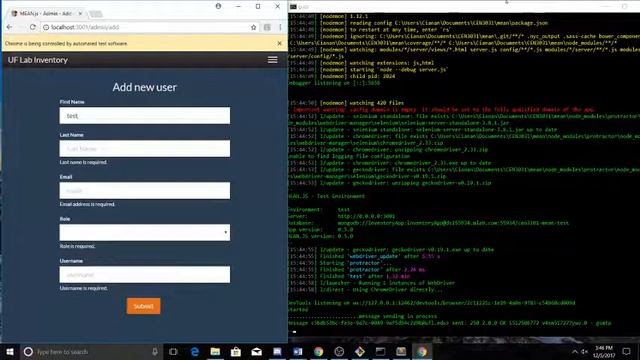Open the Microsoft Store taskbar icon
The width and height of the screenshot is (640, 360).
point(236,351)
